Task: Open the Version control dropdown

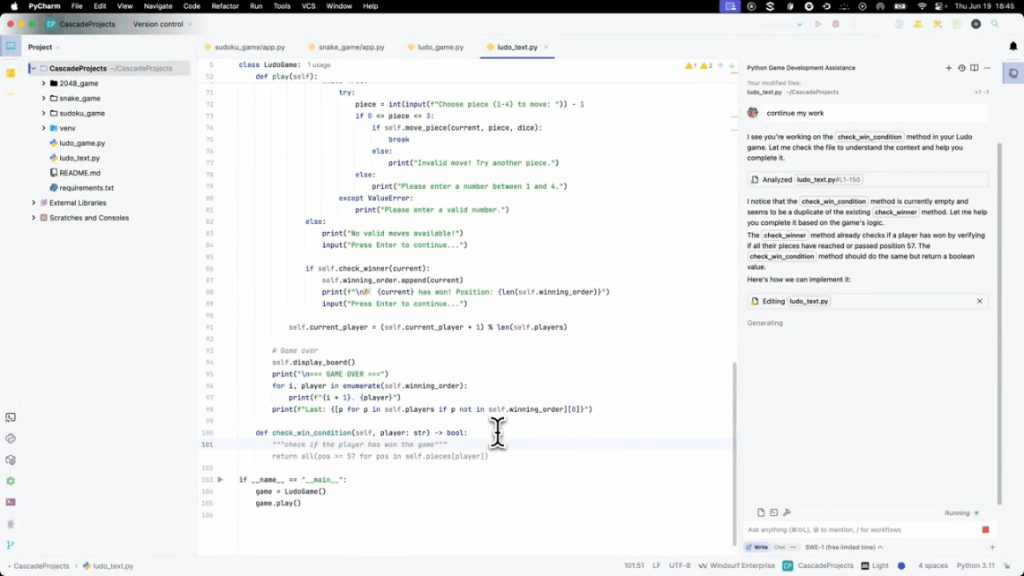Action: 162,24
